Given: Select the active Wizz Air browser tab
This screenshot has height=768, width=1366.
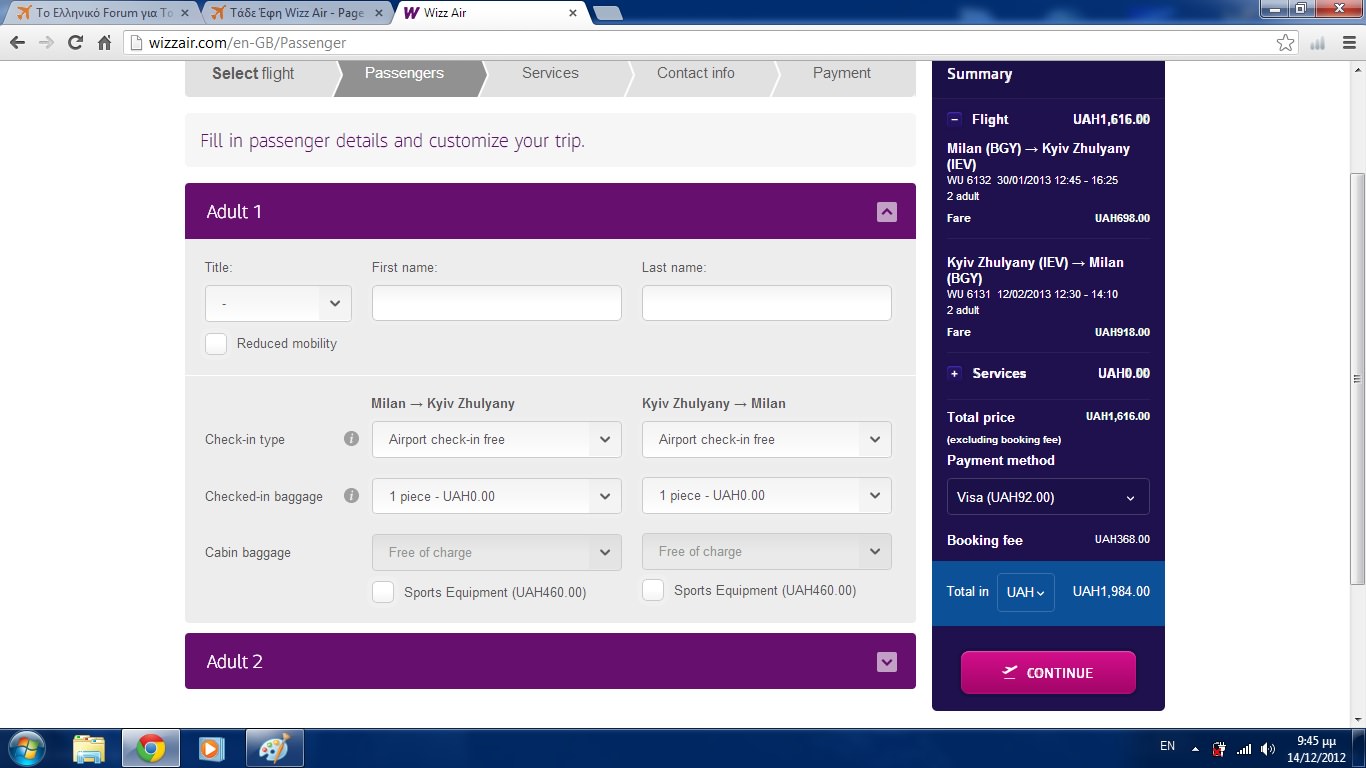Looking at the screenshot, I should coord(490,14).
